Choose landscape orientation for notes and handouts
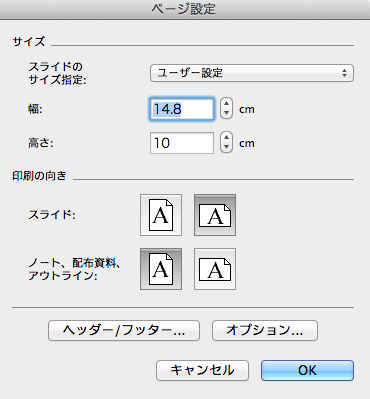Viewport: 370px width, 399px height. click(x=215, y=269)
